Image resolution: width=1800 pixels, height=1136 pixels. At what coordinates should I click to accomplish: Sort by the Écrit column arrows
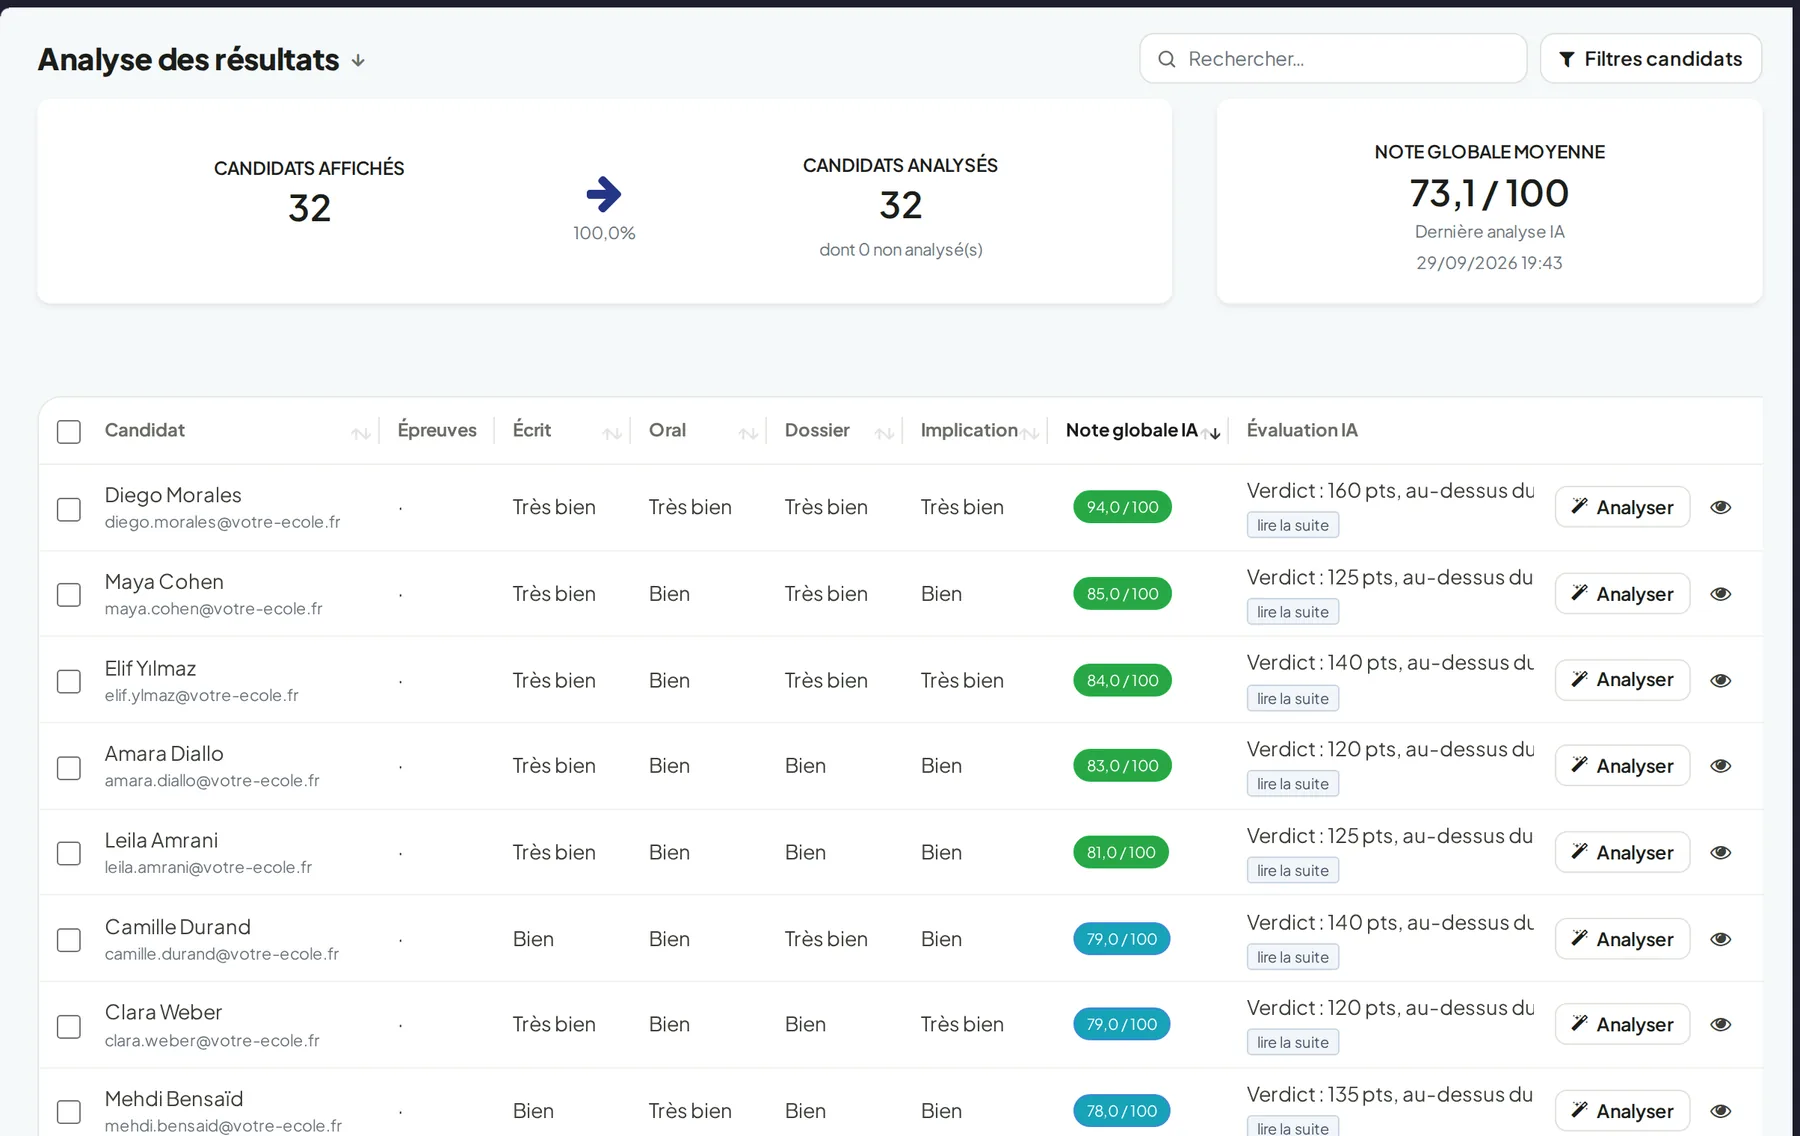pyautogui.click(x=612, y=433)
